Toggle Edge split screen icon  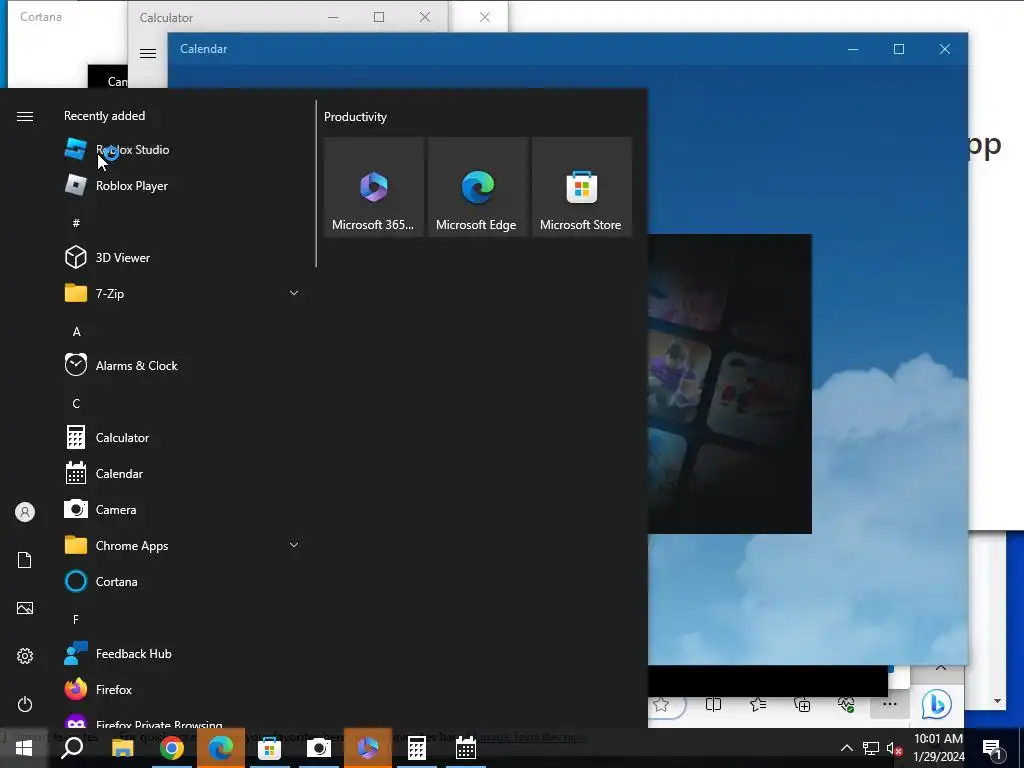click(713, 704)
